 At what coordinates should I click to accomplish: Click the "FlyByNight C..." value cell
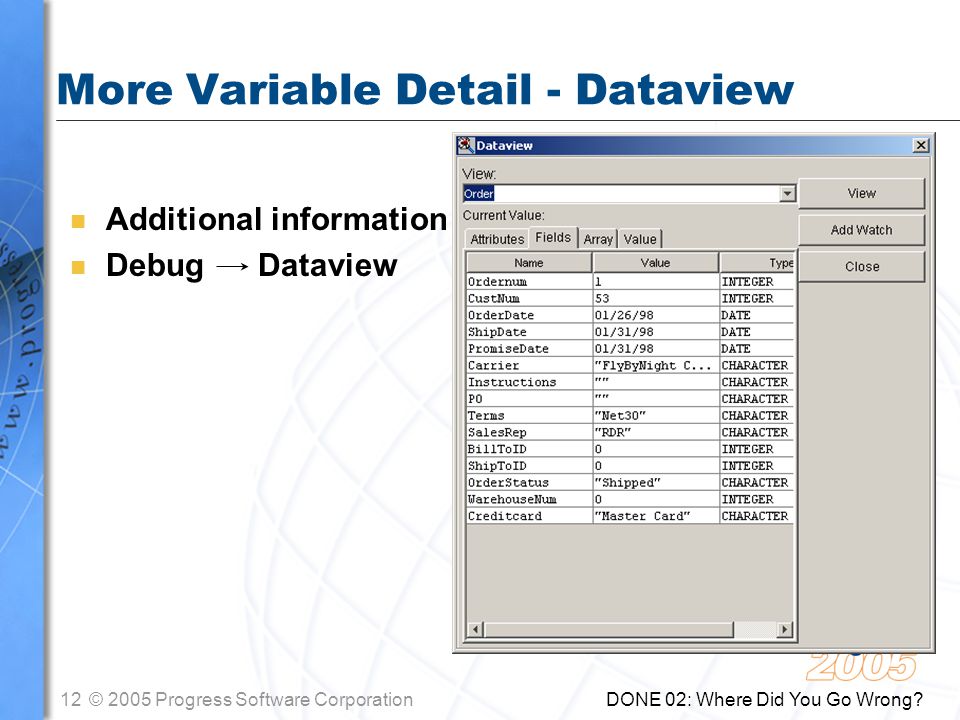coord(656,366)
